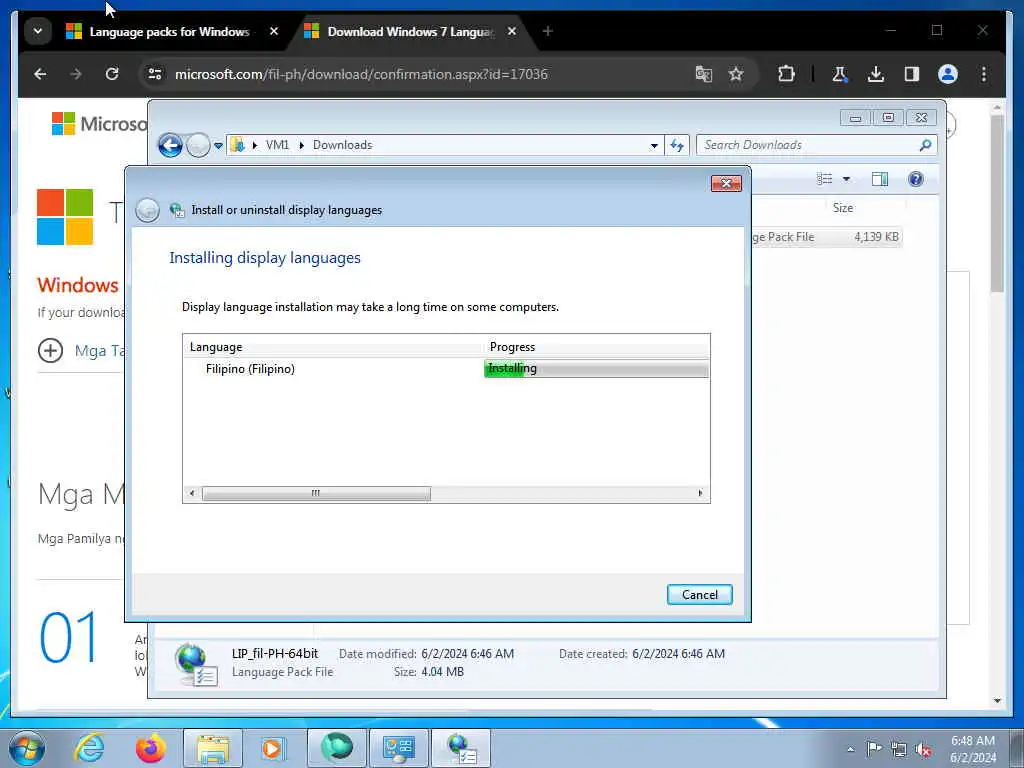Open the Action Center flag icon
Screen dimensions: 1024x768
click(x=874, y=748)
